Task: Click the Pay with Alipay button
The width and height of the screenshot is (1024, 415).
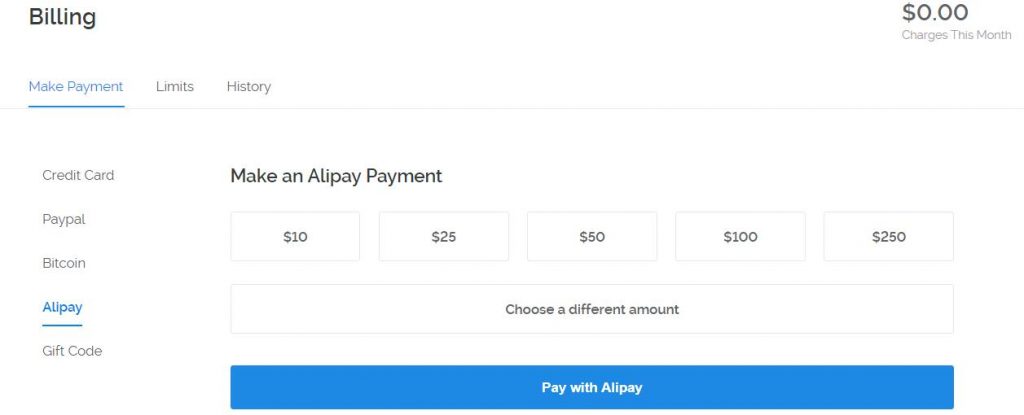Action: pyautogui.click(x=592, y=388)
